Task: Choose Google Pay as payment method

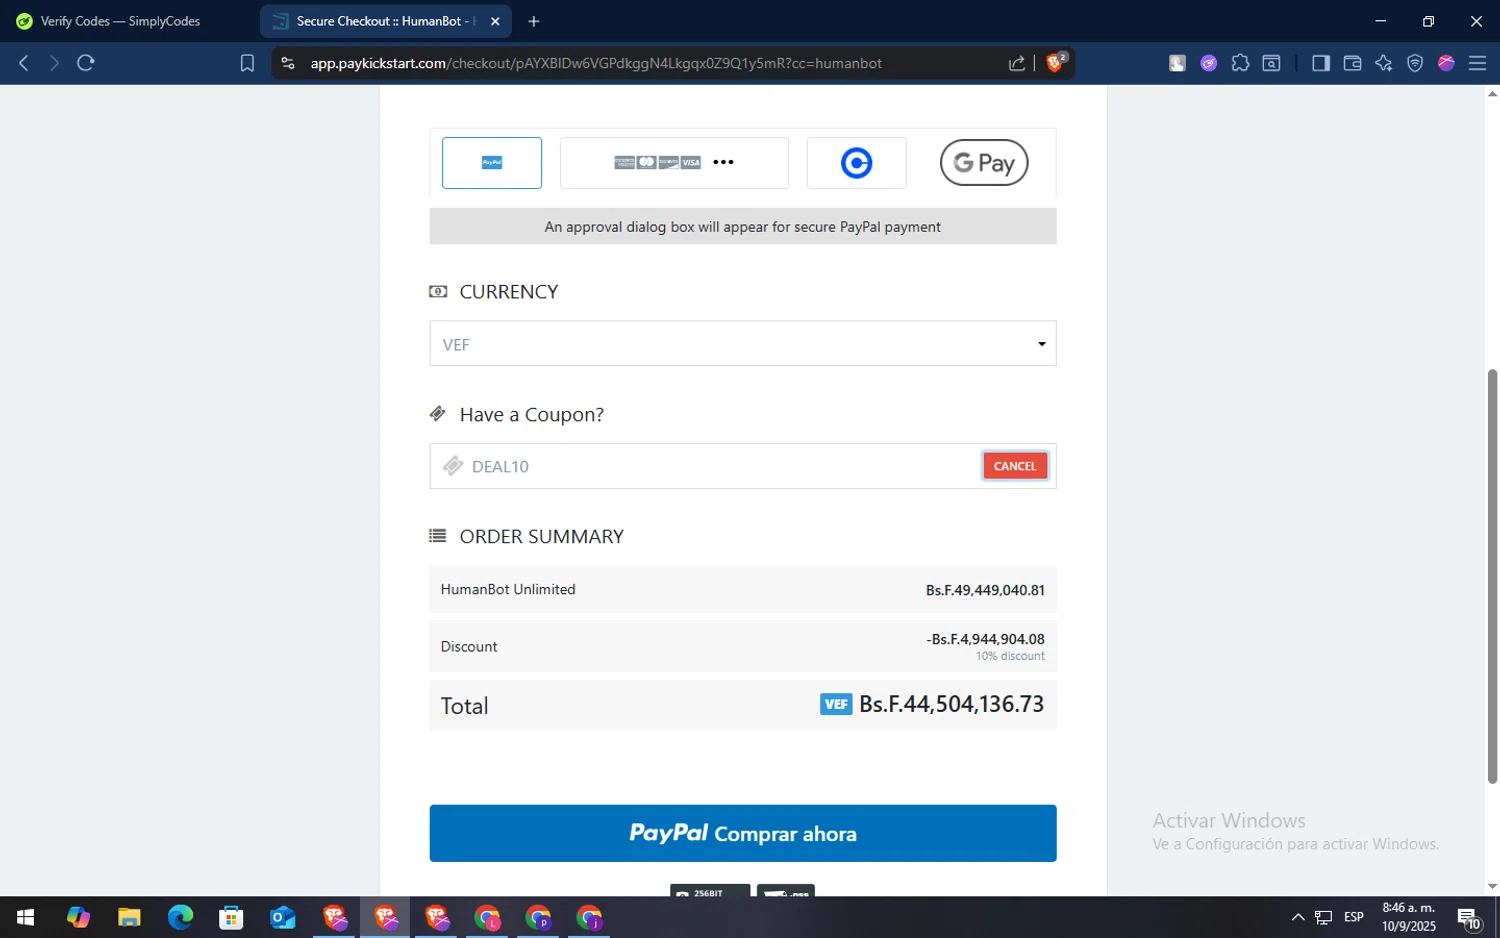Action: pyautogui.click(x=984, y=163)
